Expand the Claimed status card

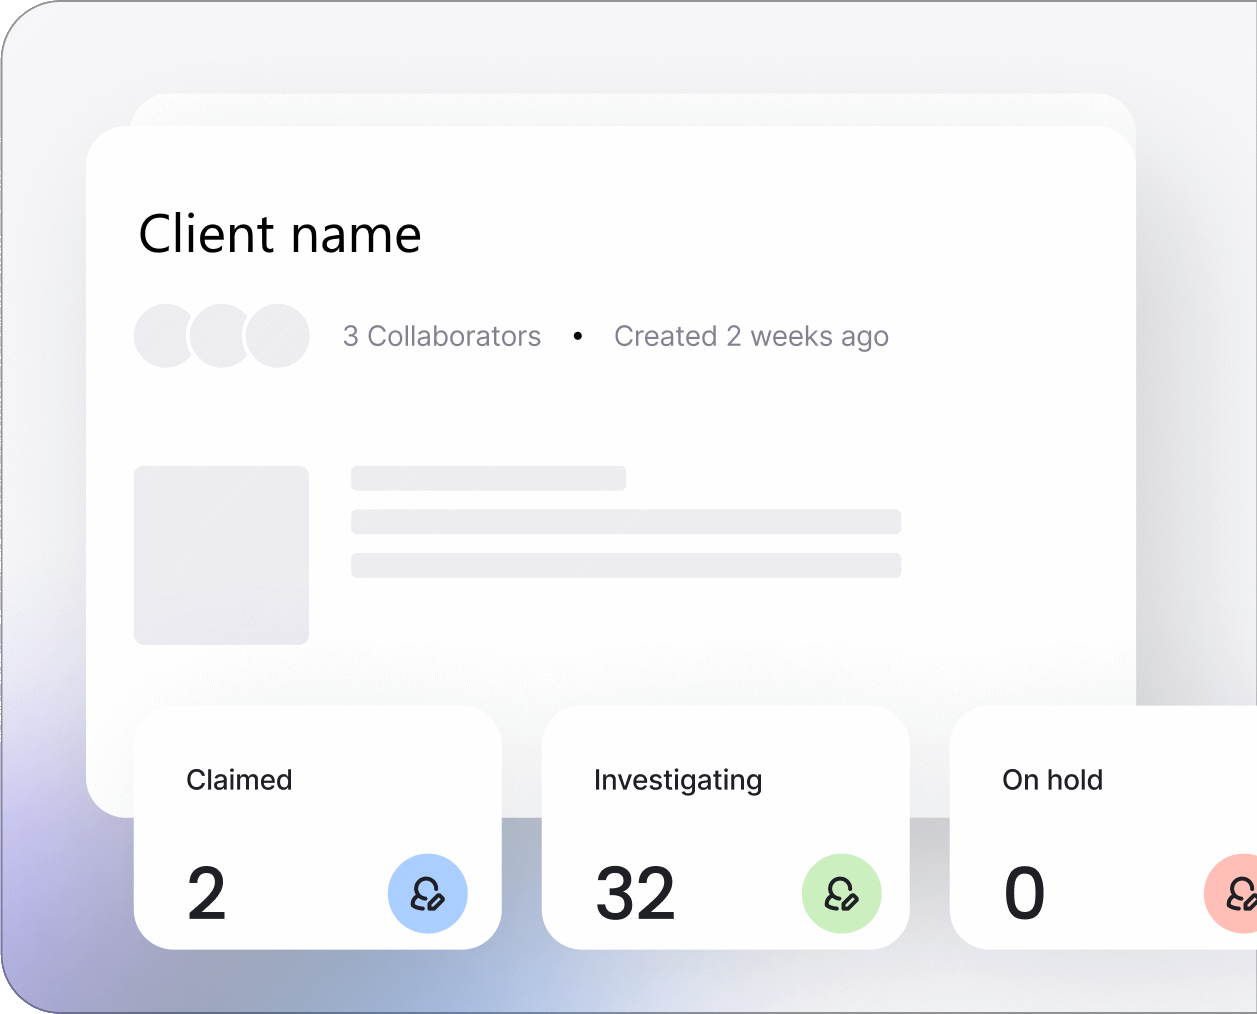coord(318,827)
